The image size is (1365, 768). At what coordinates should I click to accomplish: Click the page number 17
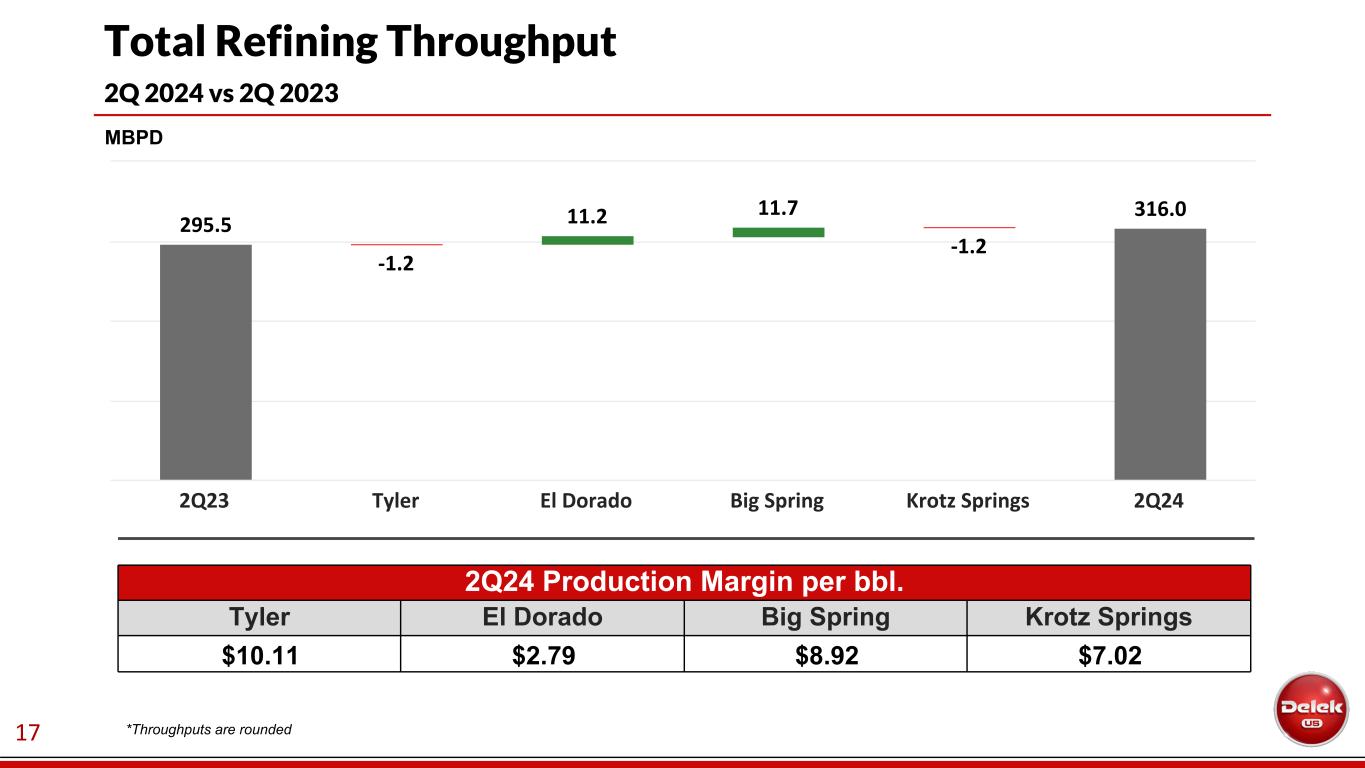pyautogui.click(x=27, y=734)
